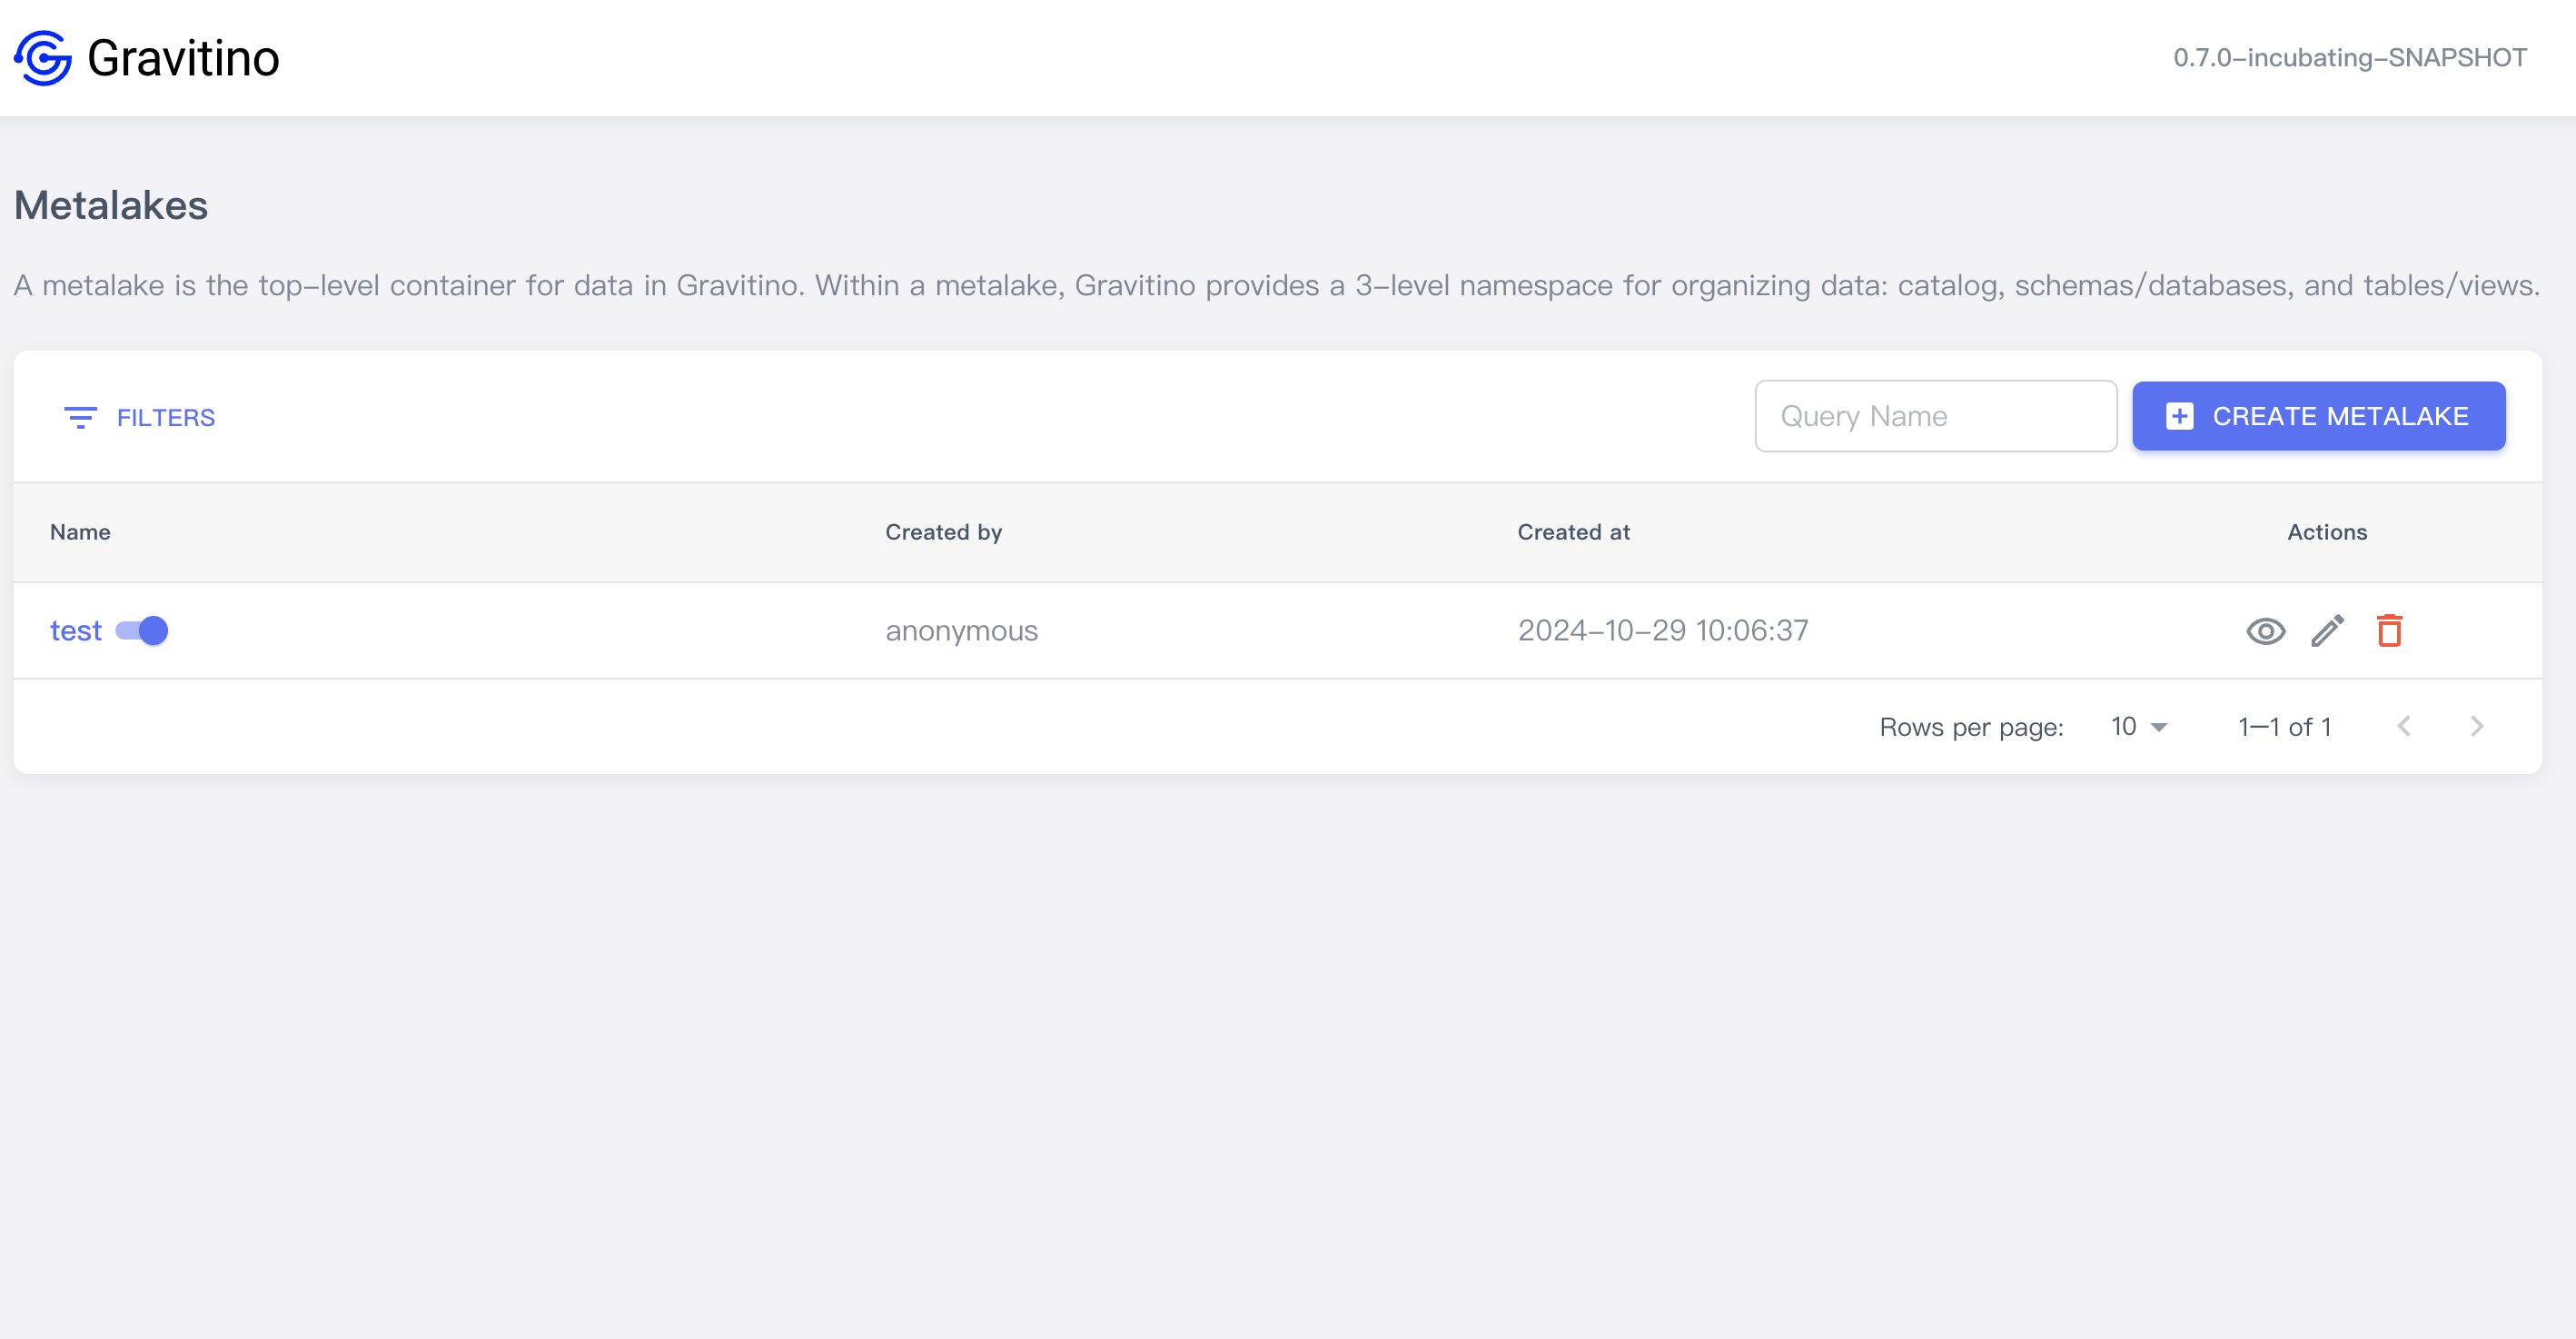2576x1339 pixels.
Task: Sort by Created by column header
Action: point(943,532)
